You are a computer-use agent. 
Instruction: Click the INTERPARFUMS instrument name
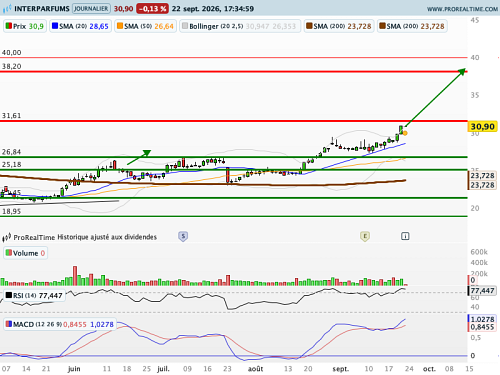pos(42,9)
